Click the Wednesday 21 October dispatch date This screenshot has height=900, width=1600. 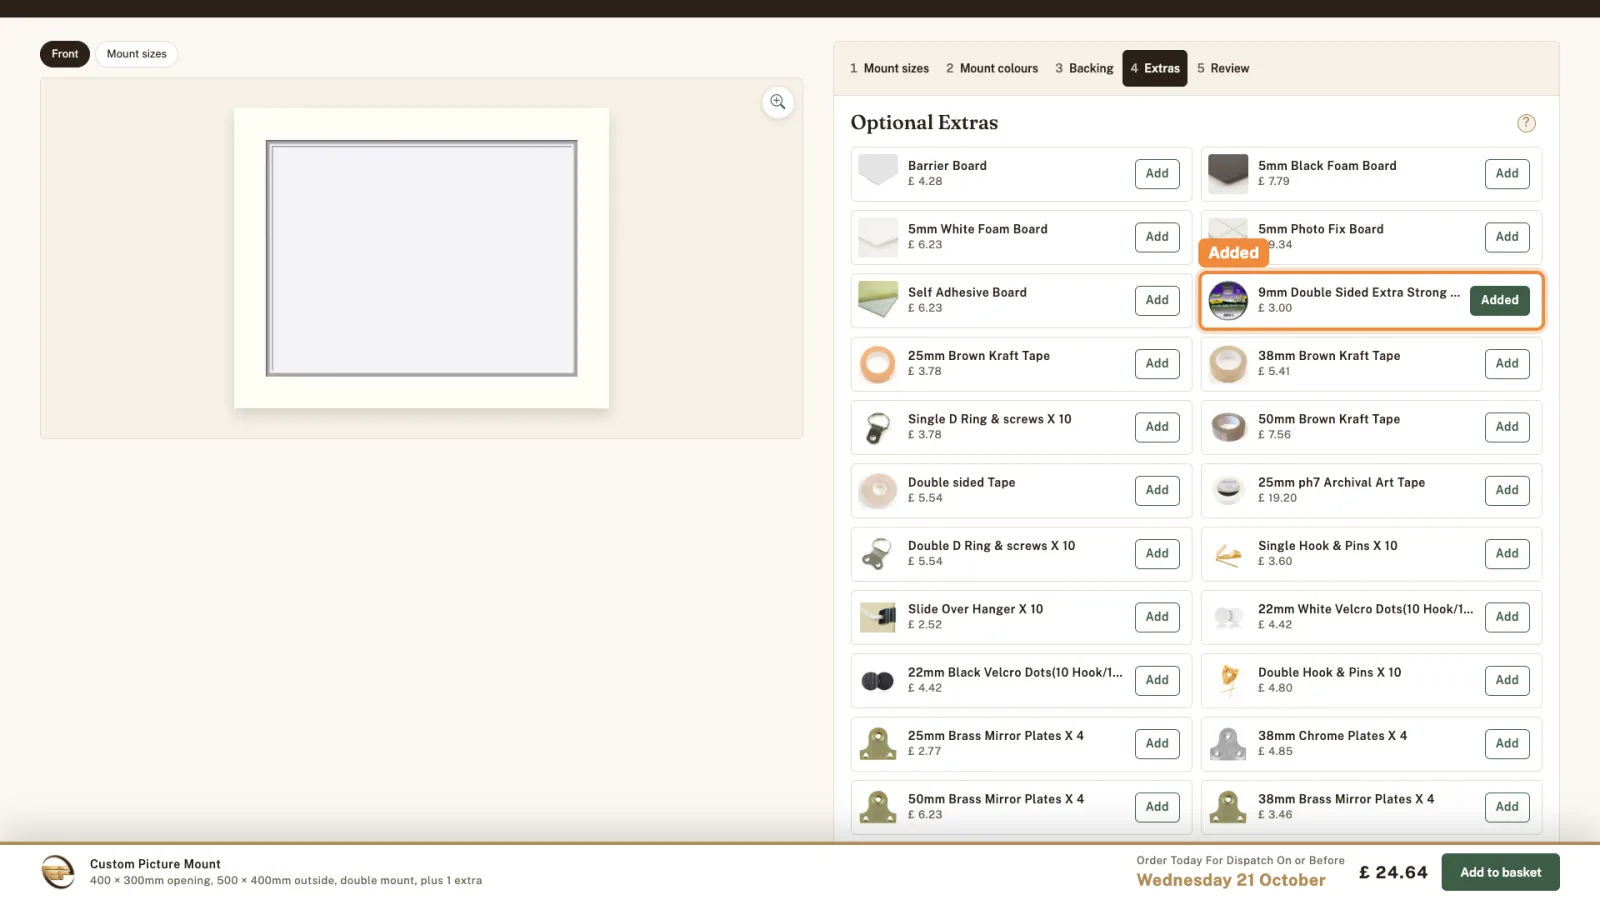point(1231,880)
